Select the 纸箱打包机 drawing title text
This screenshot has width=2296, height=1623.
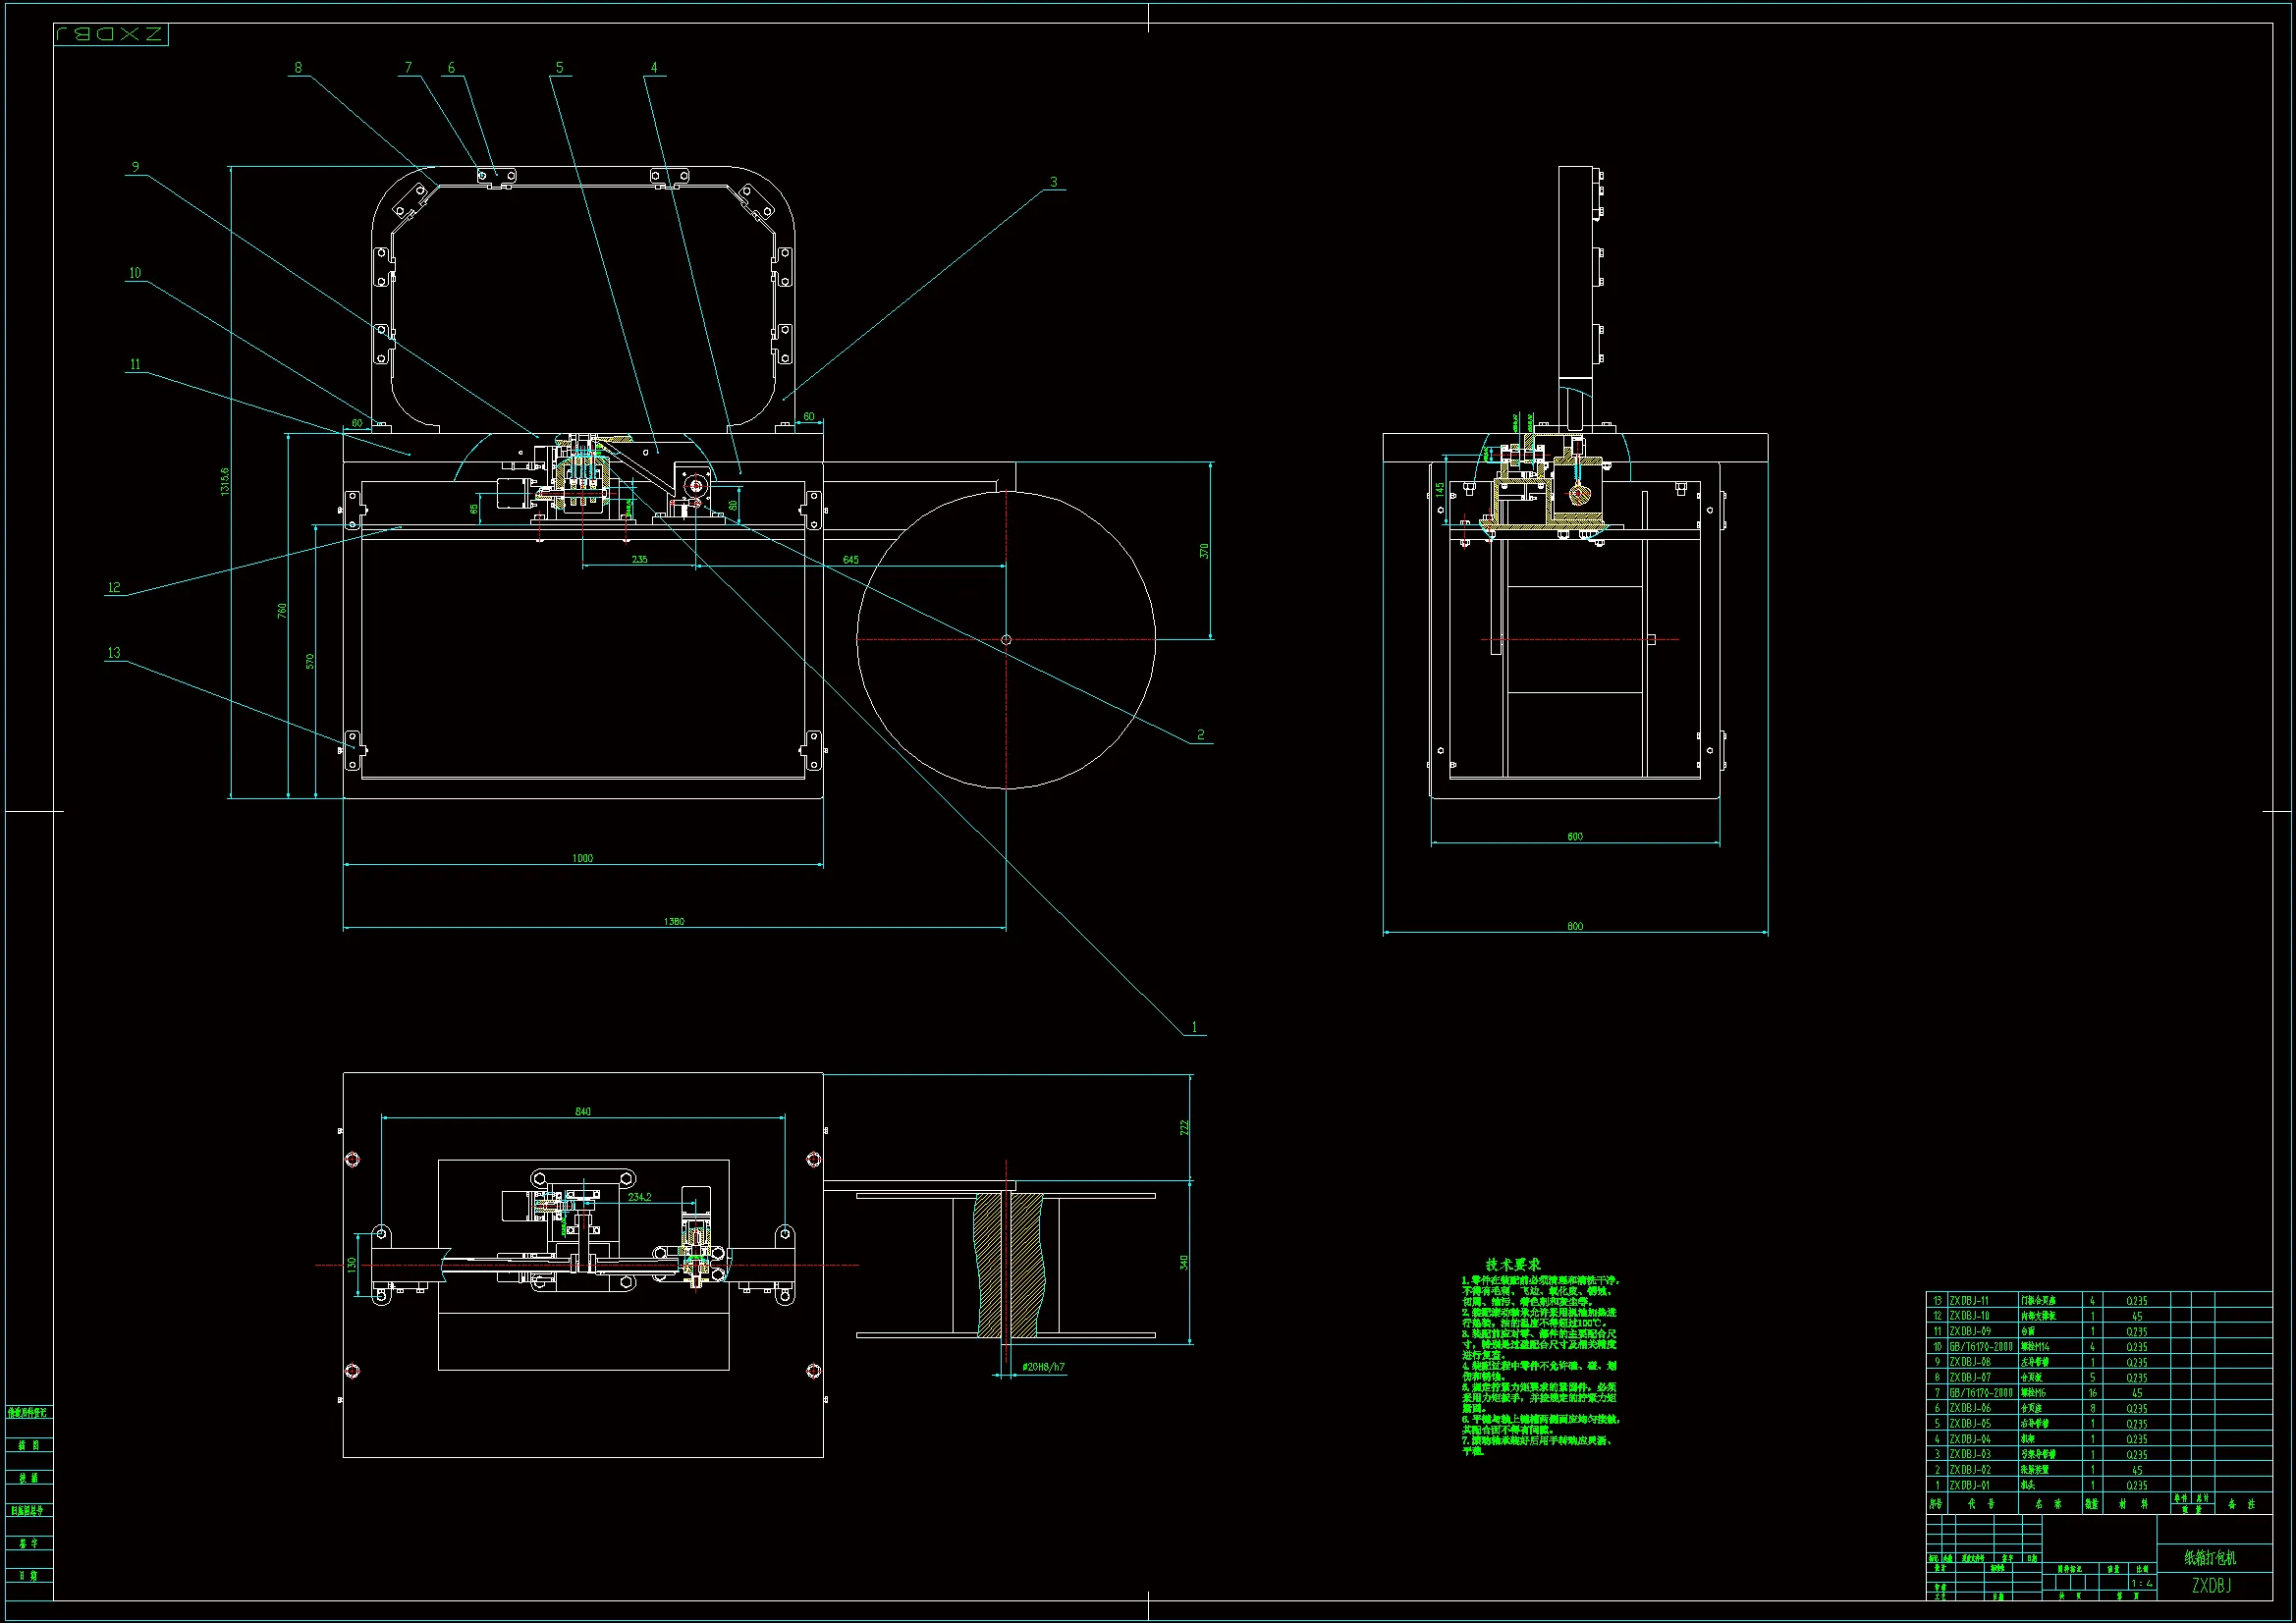click(x=2210, y=1557)
